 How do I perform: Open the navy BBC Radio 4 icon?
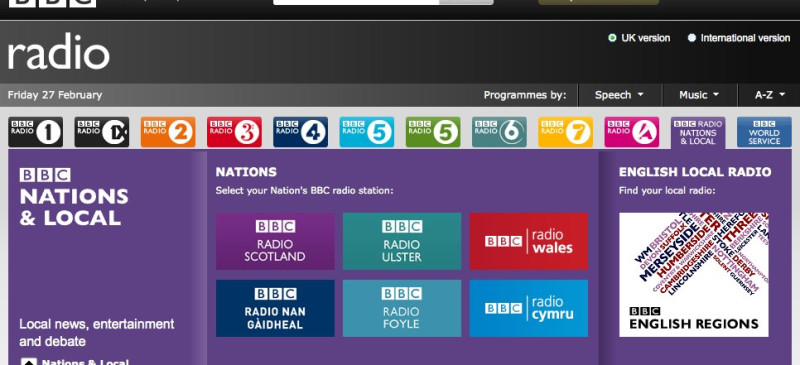pos(301,132)
